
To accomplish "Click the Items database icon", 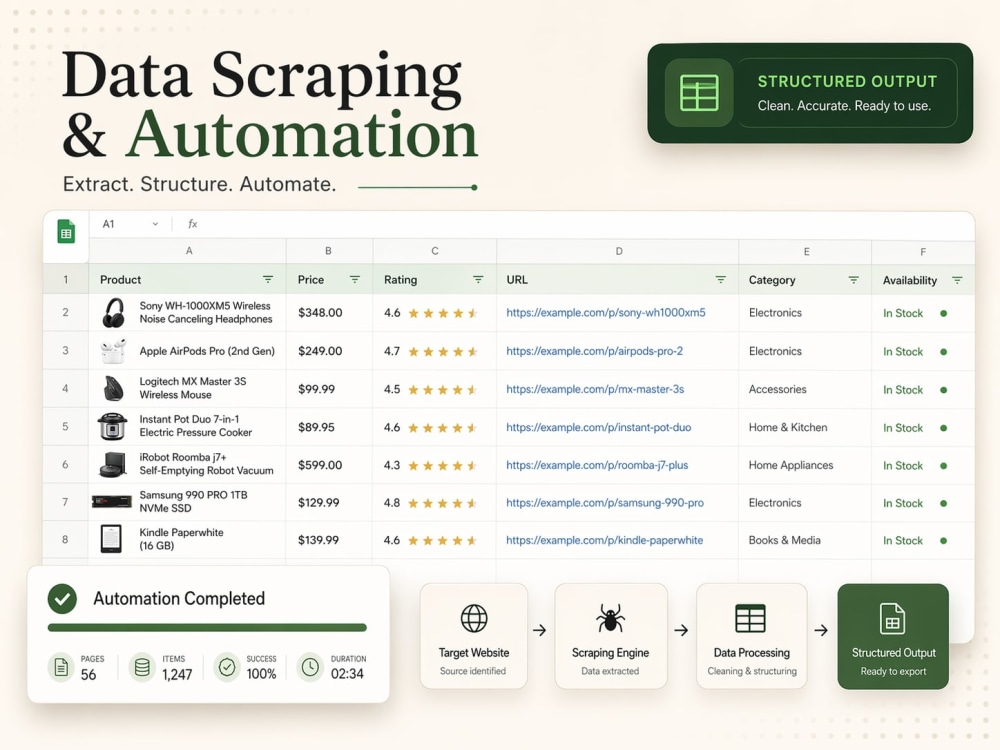I will click(142, 667).
